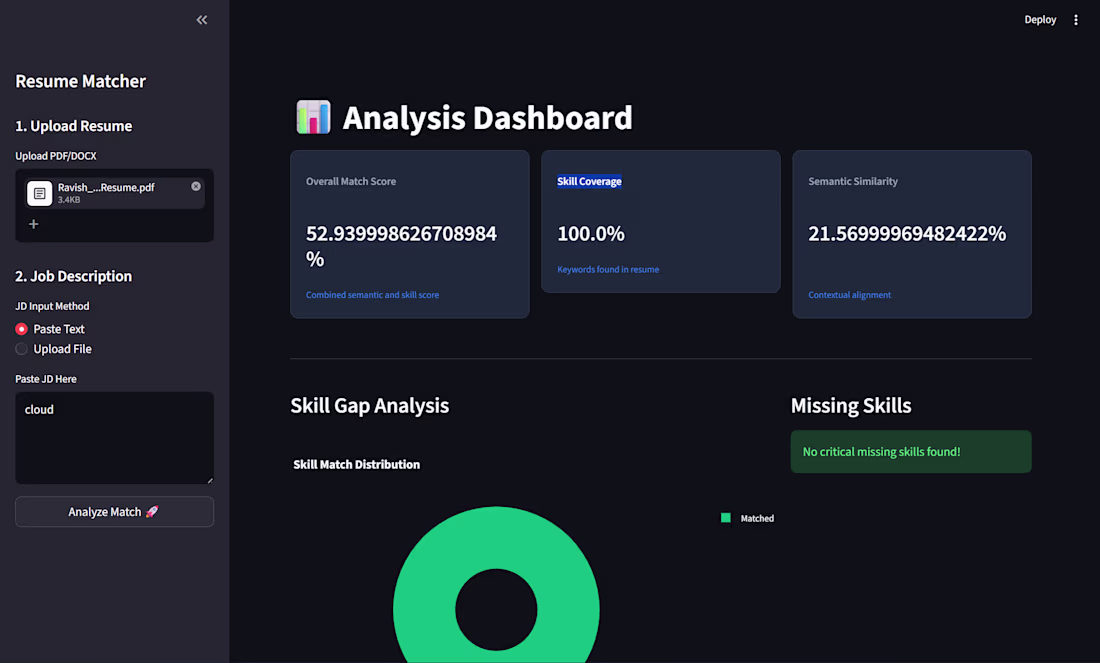Open the three-dot main menu

tap(1075, 20)
